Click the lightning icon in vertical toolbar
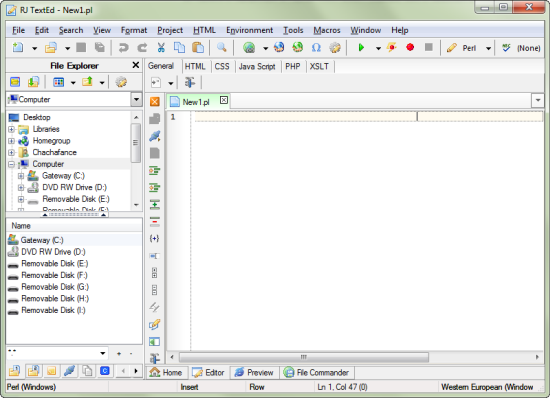The width and height of the screenshot is (550, 398). (x=154, y=307)
